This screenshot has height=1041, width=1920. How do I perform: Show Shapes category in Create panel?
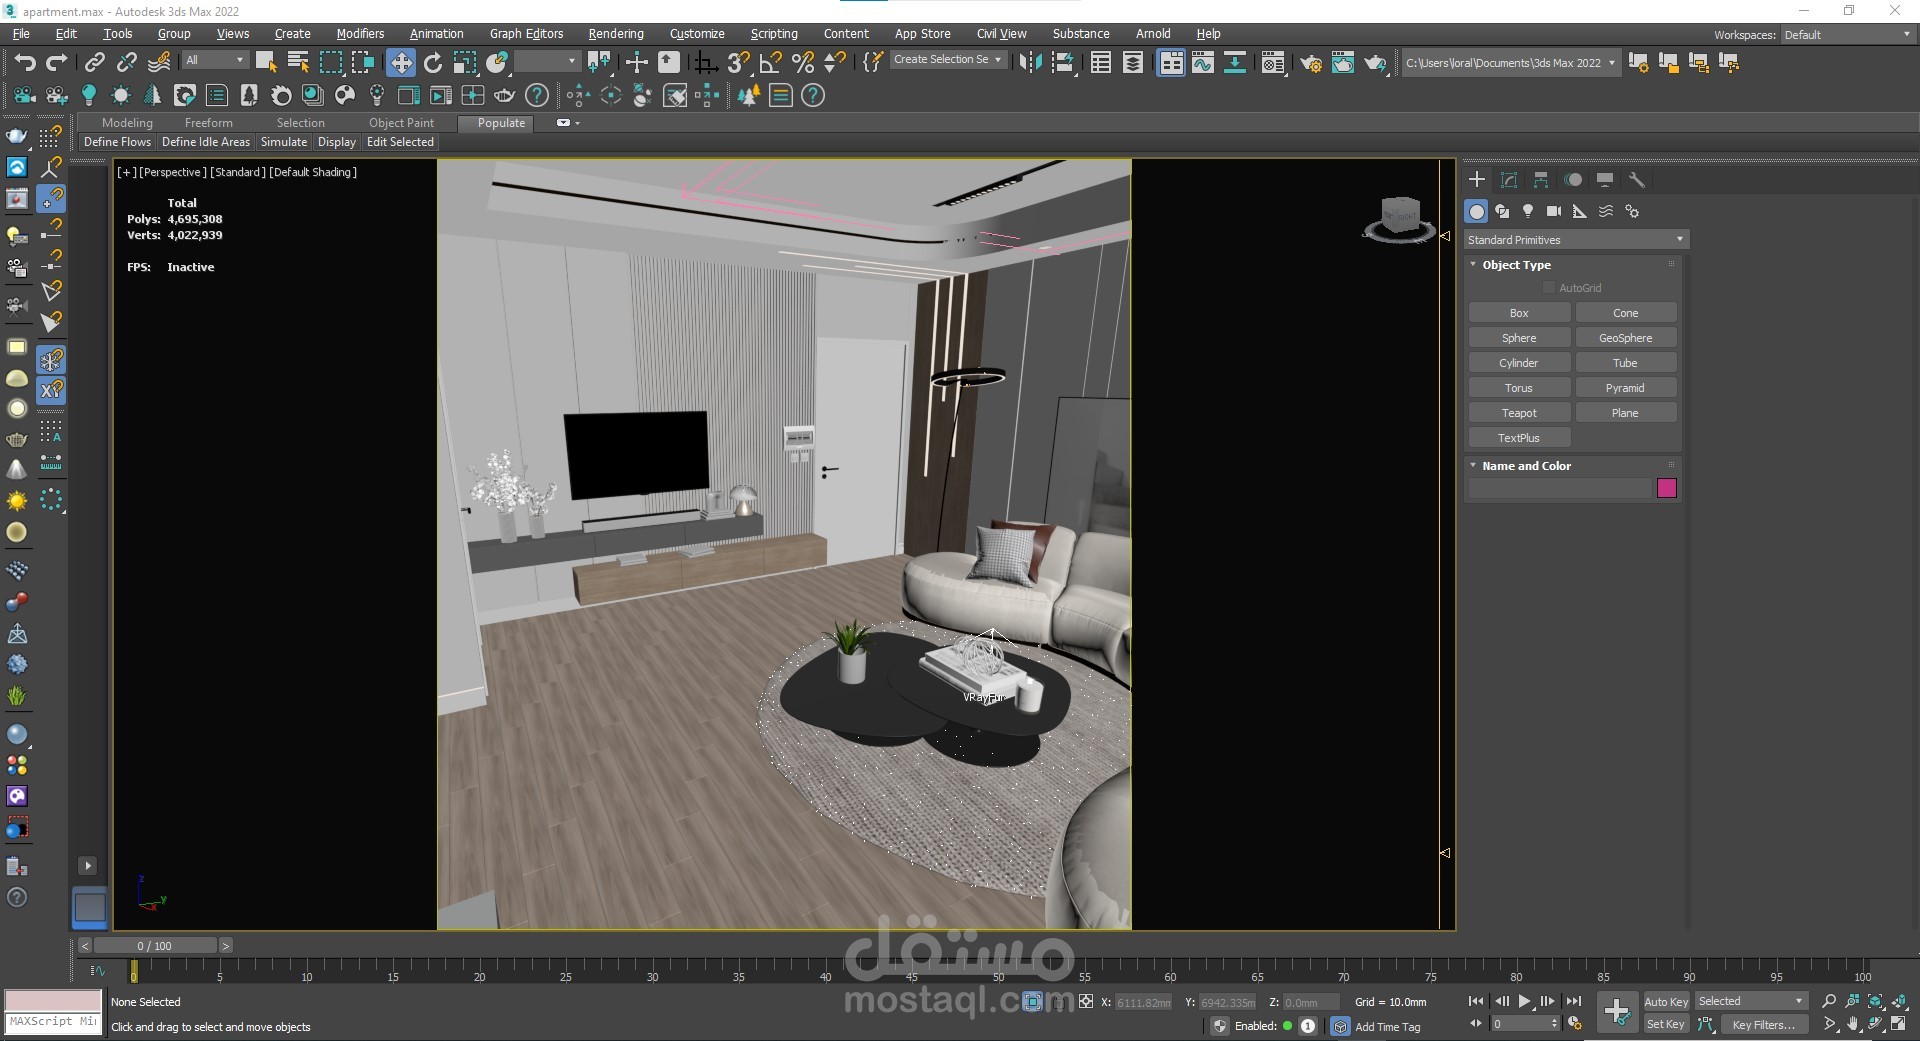(1502, 211)
